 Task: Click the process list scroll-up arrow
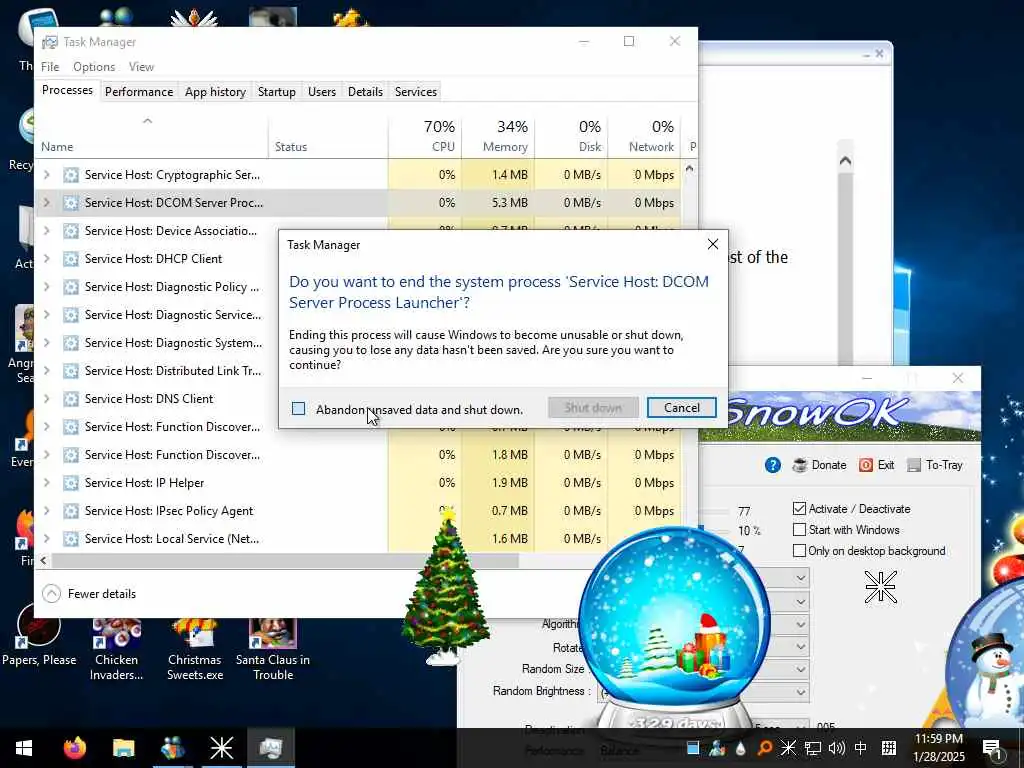point(689,168)
